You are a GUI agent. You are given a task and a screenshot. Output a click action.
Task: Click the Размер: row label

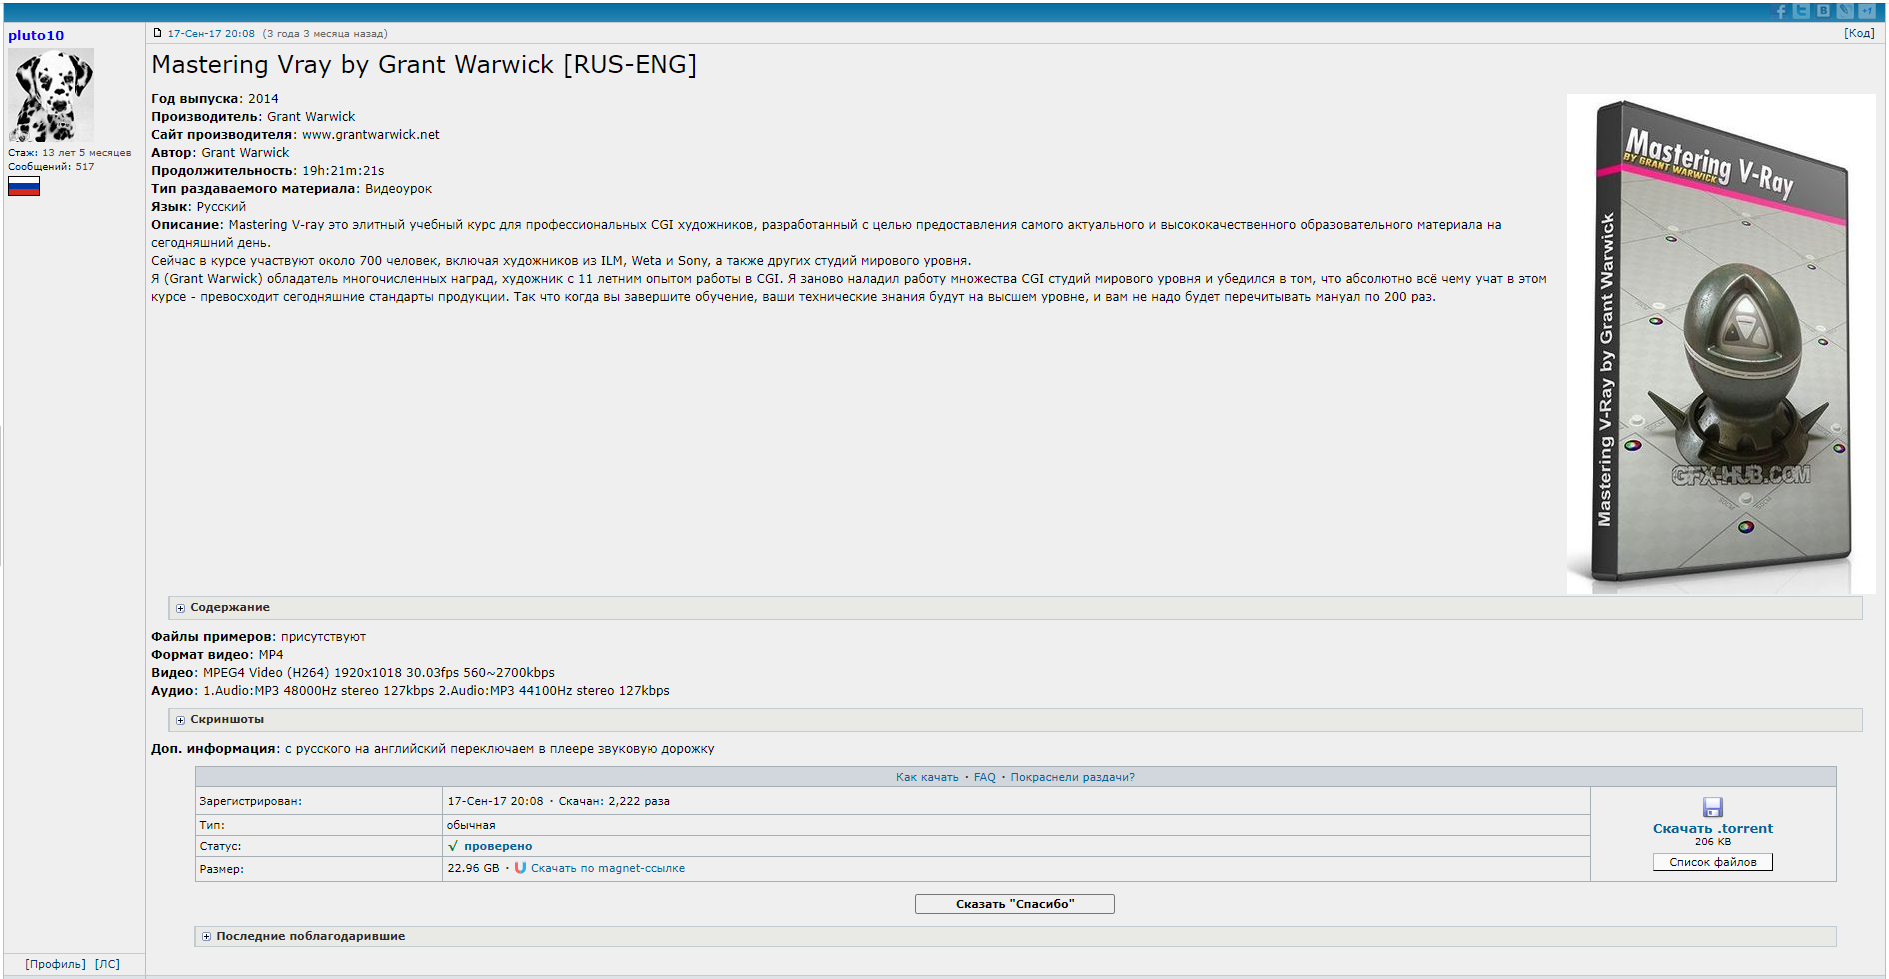(x=221, y=869)
